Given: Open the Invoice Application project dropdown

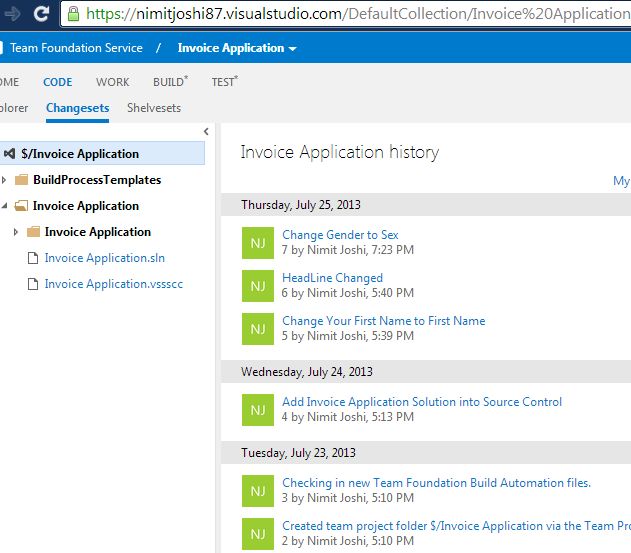Looking at the screenshot, I should [237, 48].
